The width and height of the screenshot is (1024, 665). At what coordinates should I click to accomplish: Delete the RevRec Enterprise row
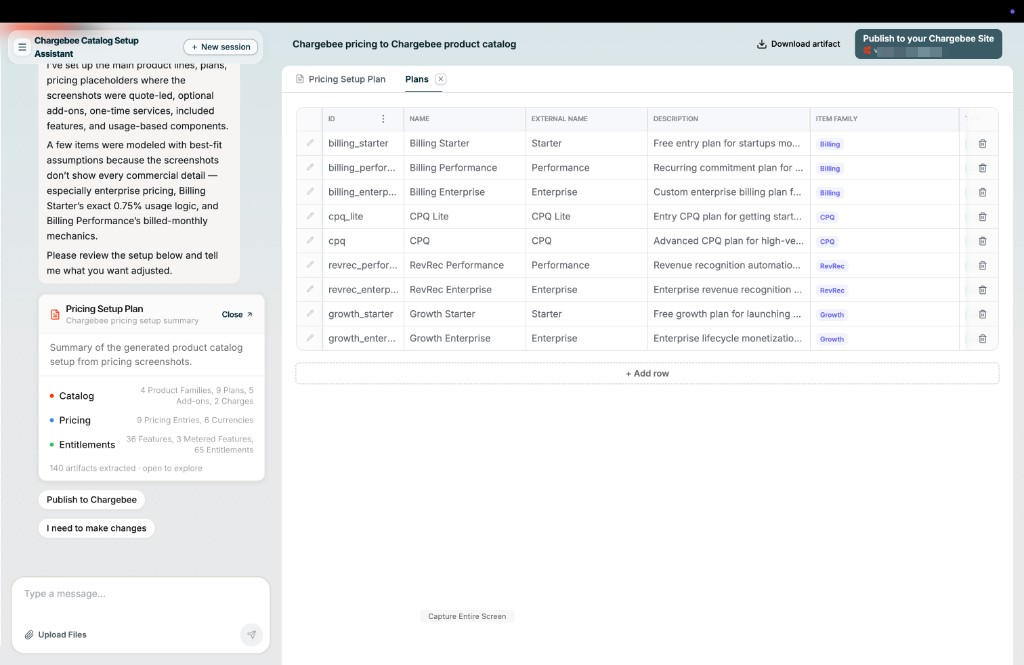[982, 290]
